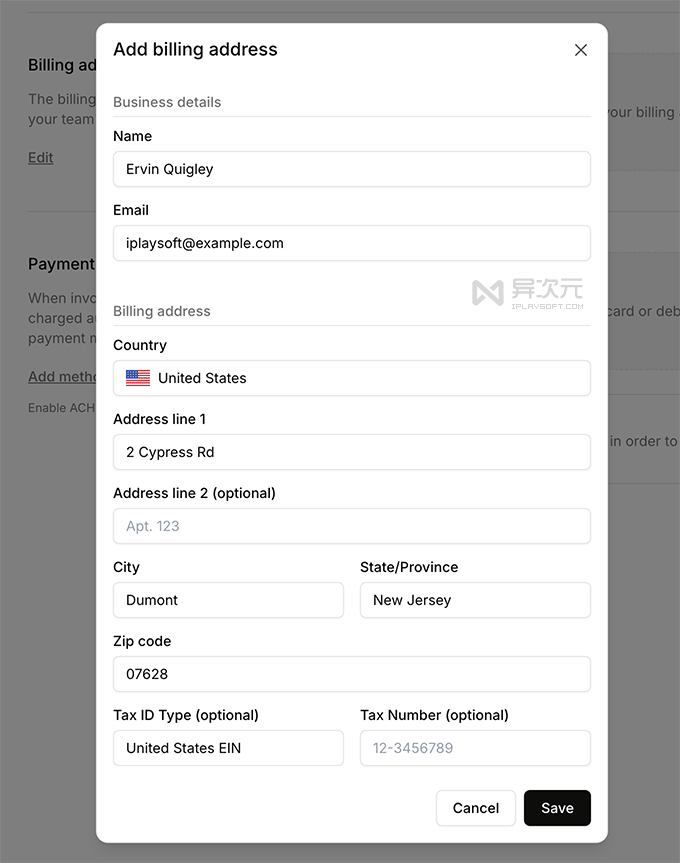Focus the Tax Number input field
This screenshot has width=680, height=863.
[475, 748]
